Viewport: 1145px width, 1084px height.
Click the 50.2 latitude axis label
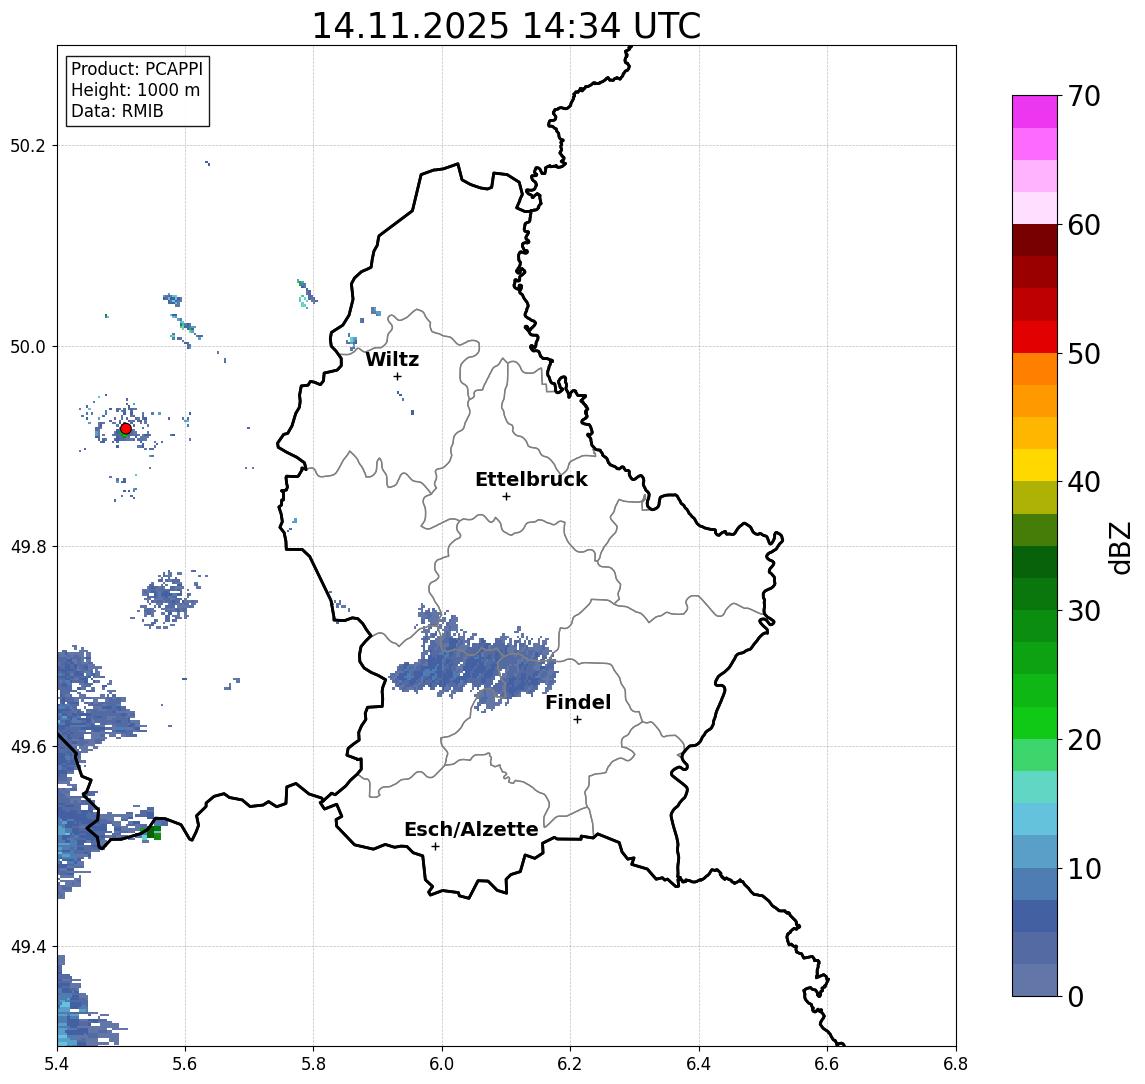click(27, 145)
